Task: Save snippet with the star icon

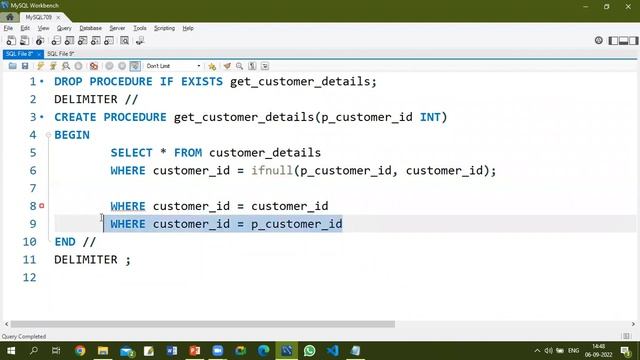Action: point(212,66)
